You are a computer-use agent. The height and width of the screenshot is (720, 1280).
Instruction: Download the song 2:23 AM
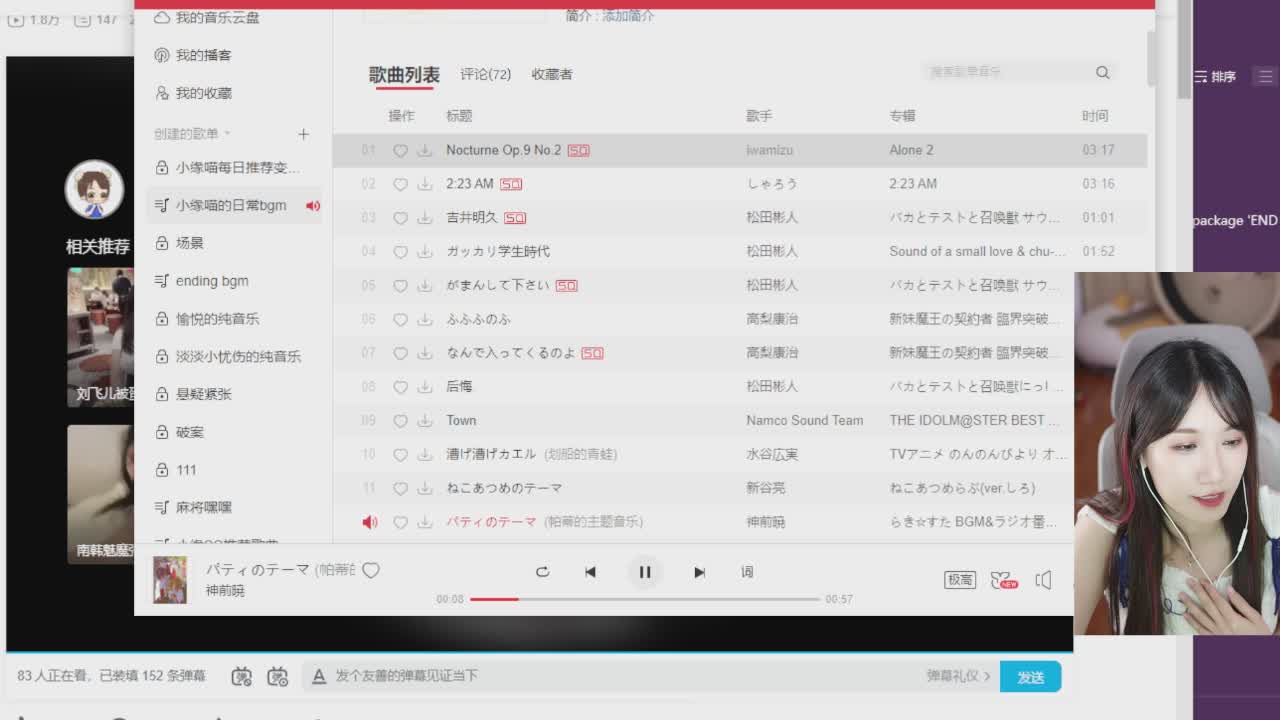pos(425,184)
